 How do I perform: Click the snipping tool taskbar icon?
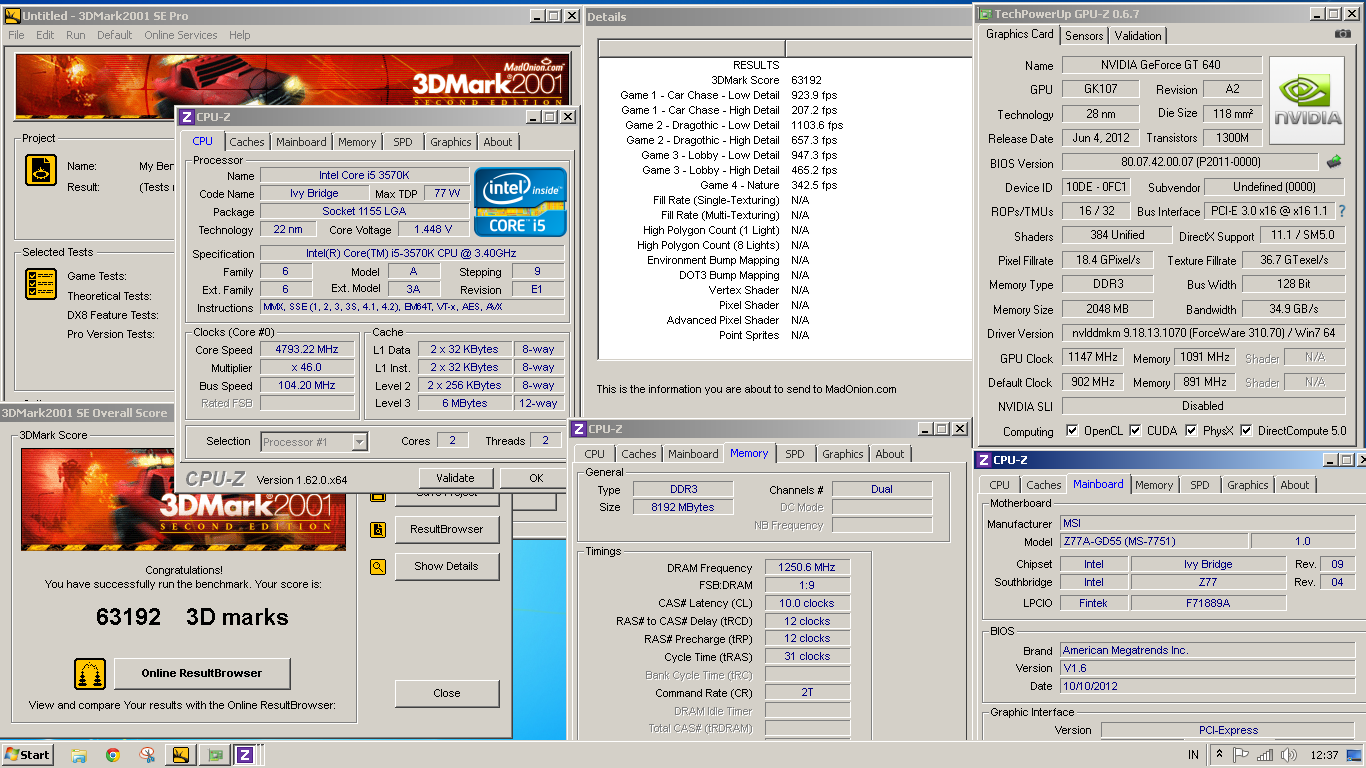tap(147, 755)
